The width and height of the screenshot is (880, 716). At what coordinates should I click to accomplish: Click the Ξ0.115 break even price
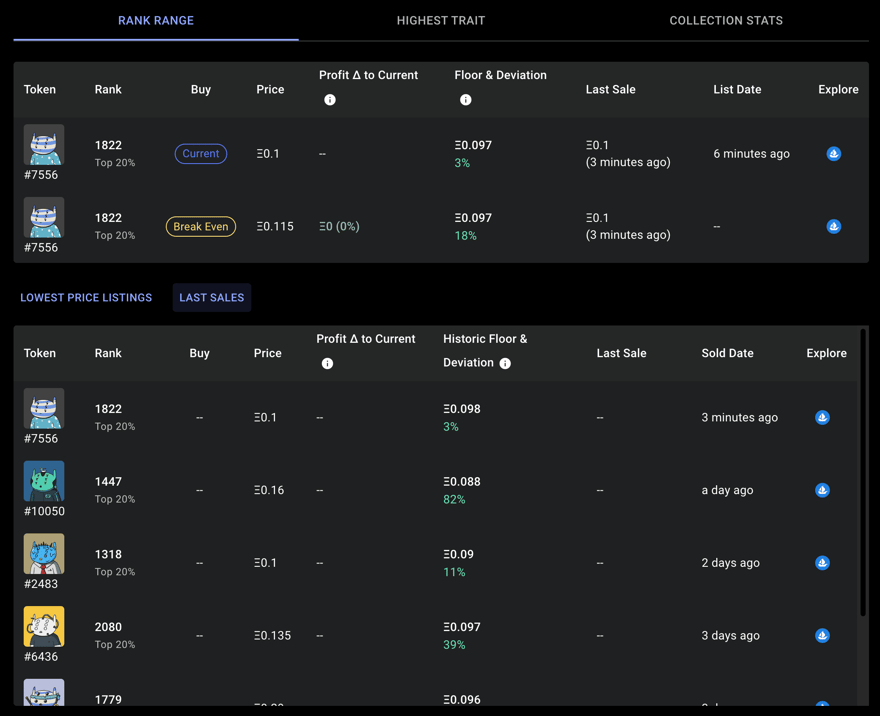pos(275,227)
